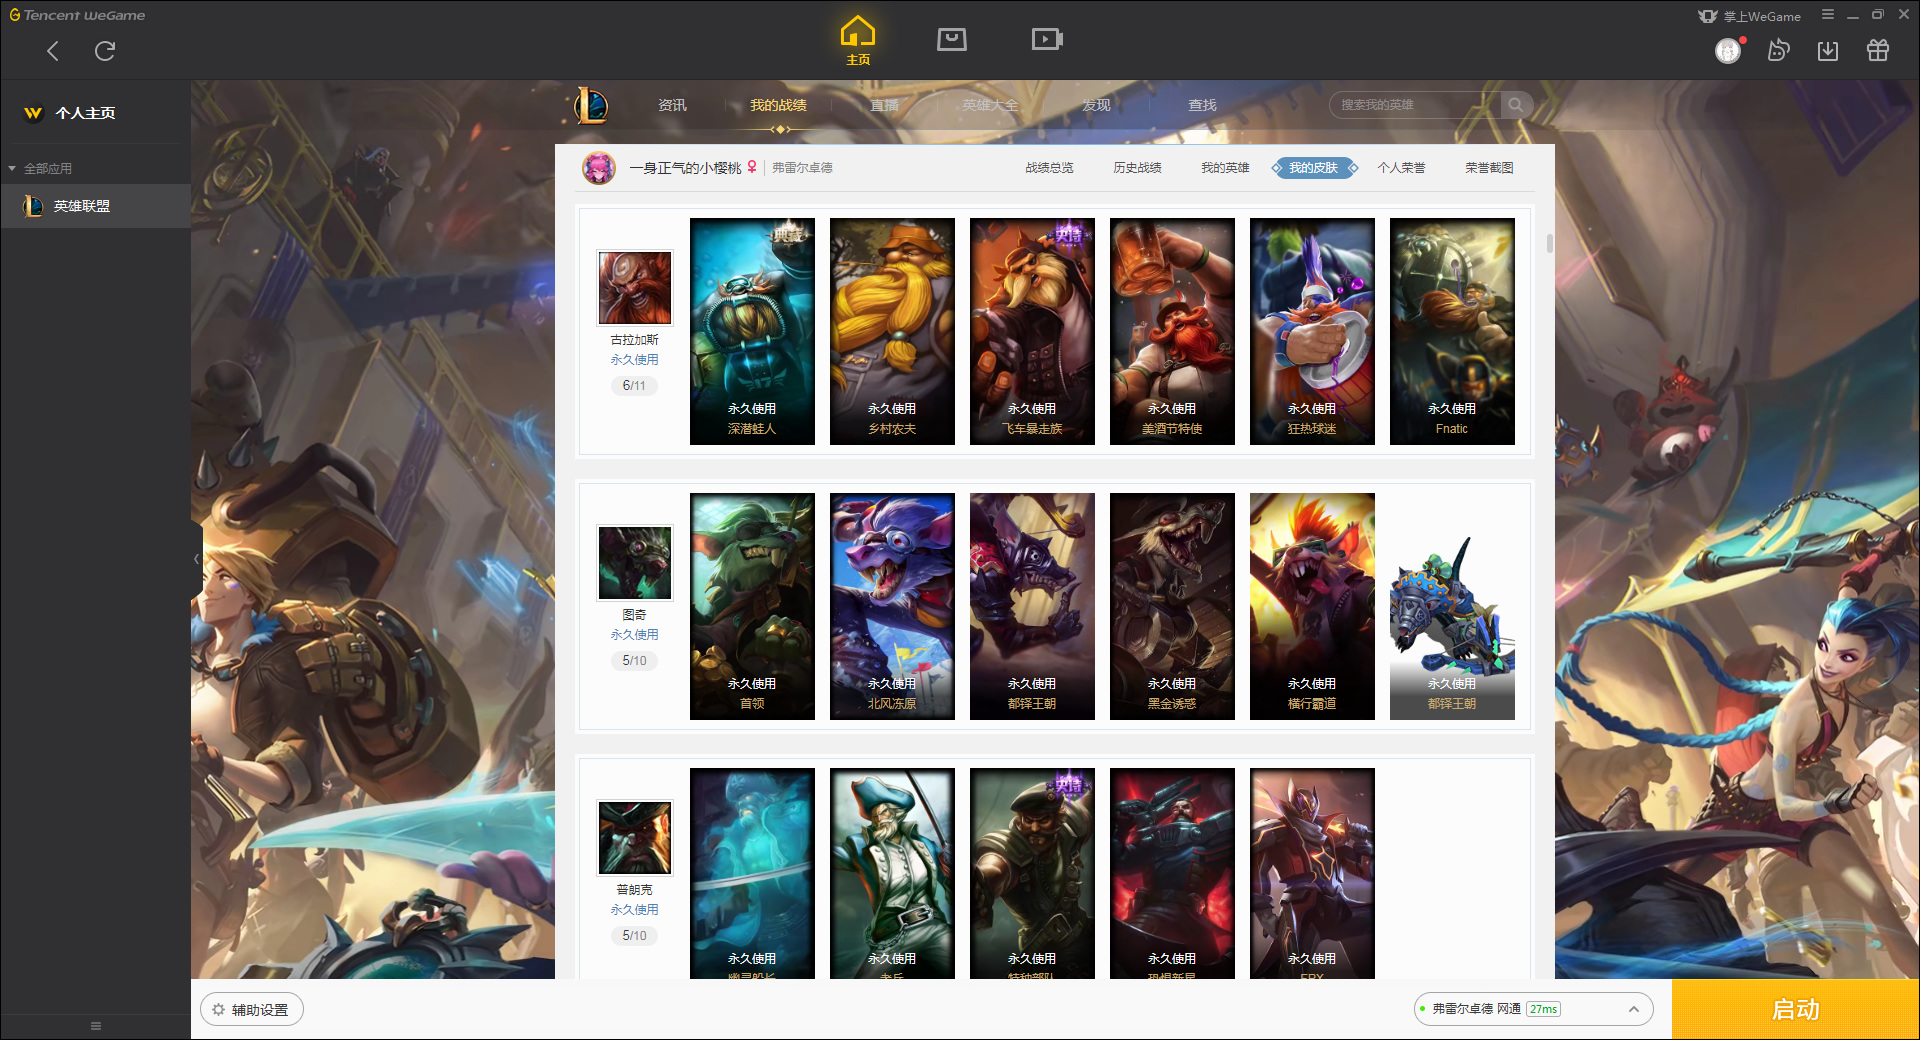This screenshot has height=1040, width=1920.
Task: View the 美酒节特使 Gragas skin
Action: 1172,331
